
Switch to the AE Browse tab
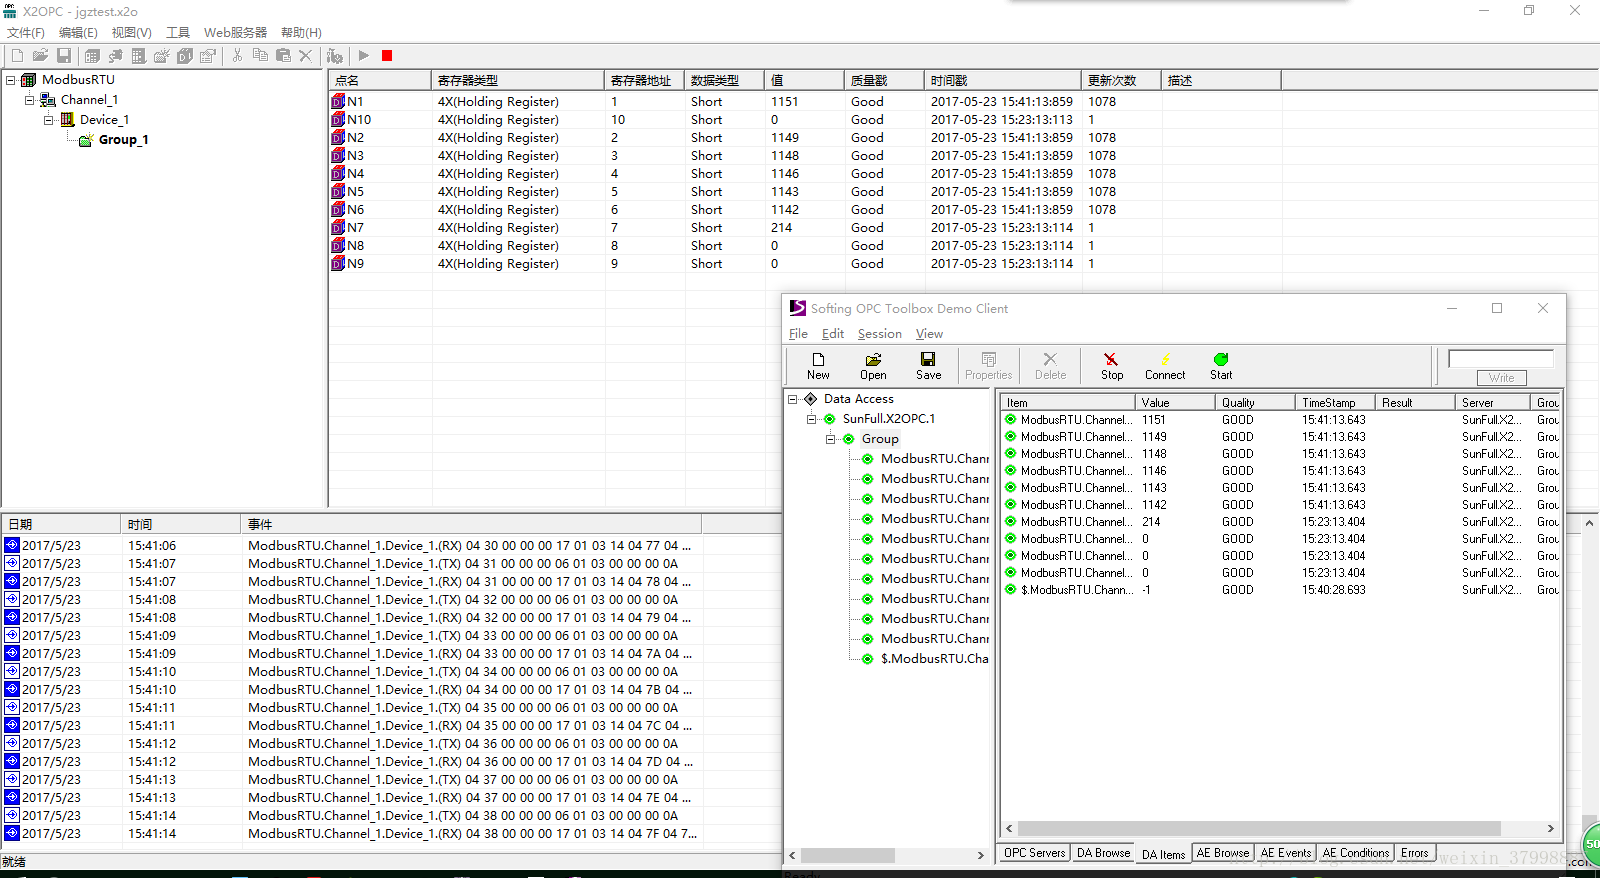point(1223,853)
